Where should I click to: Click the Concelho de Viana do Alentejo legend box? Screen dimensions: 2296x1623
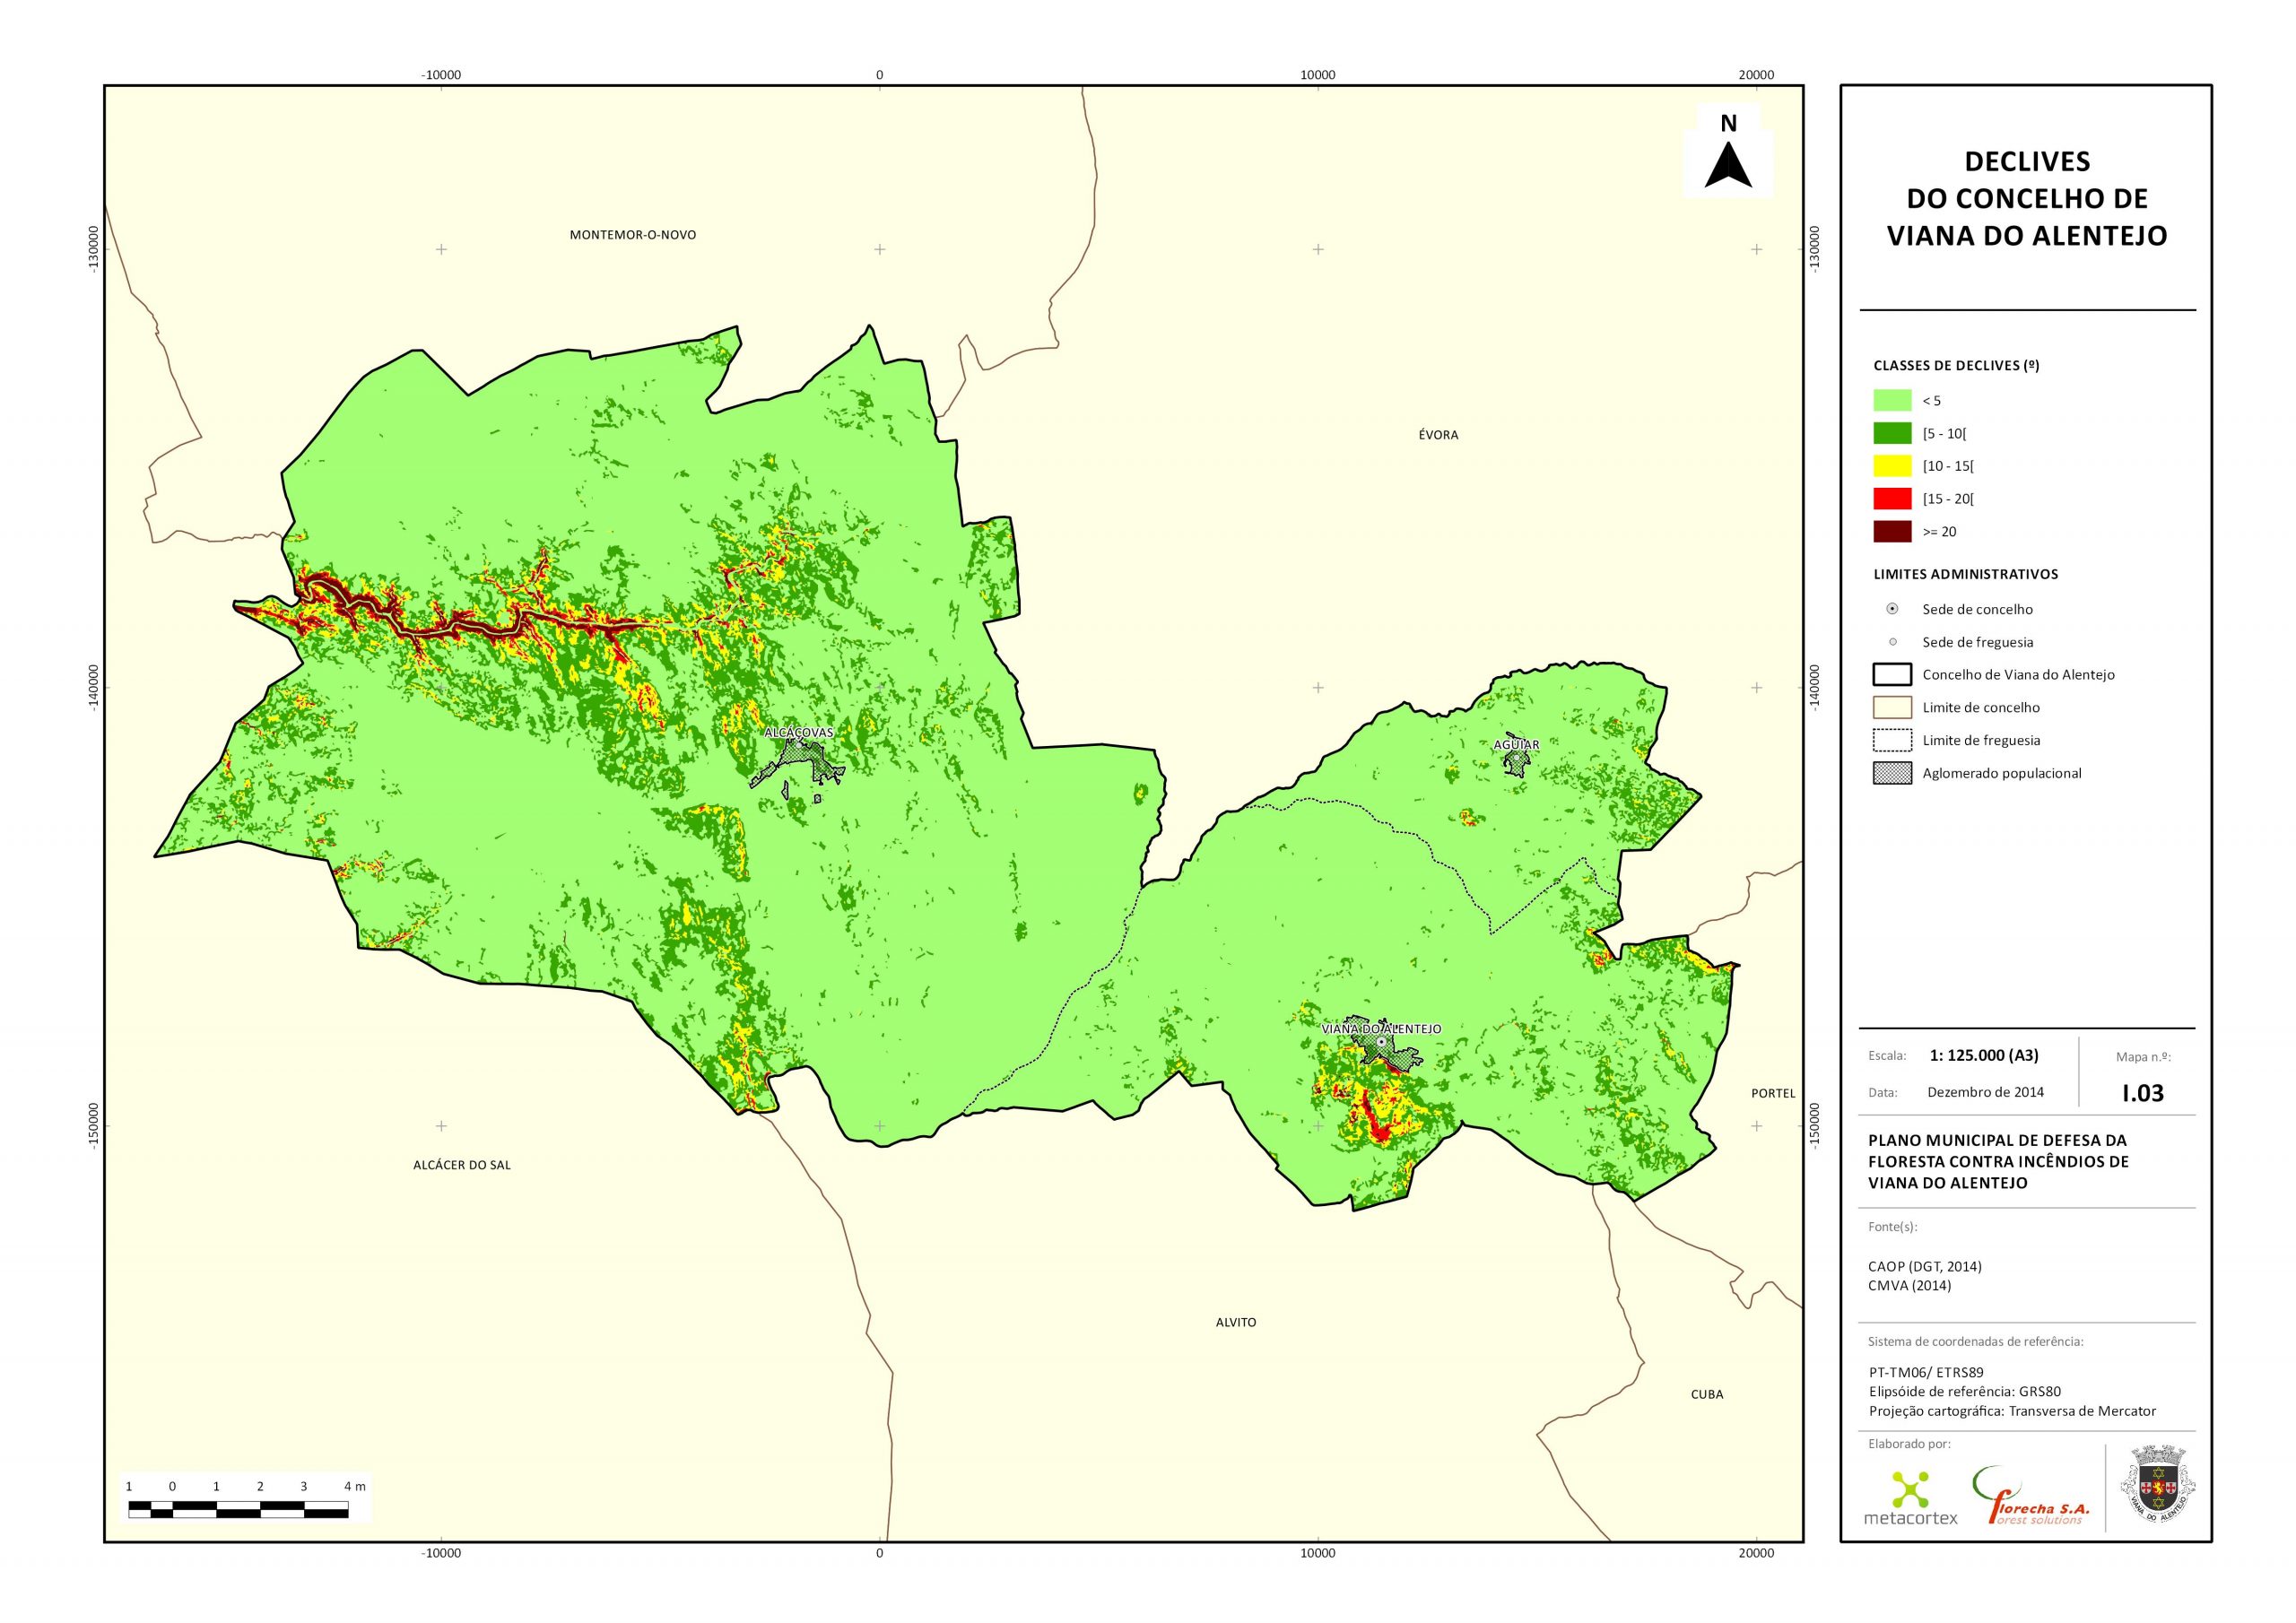coord(1892,675)
